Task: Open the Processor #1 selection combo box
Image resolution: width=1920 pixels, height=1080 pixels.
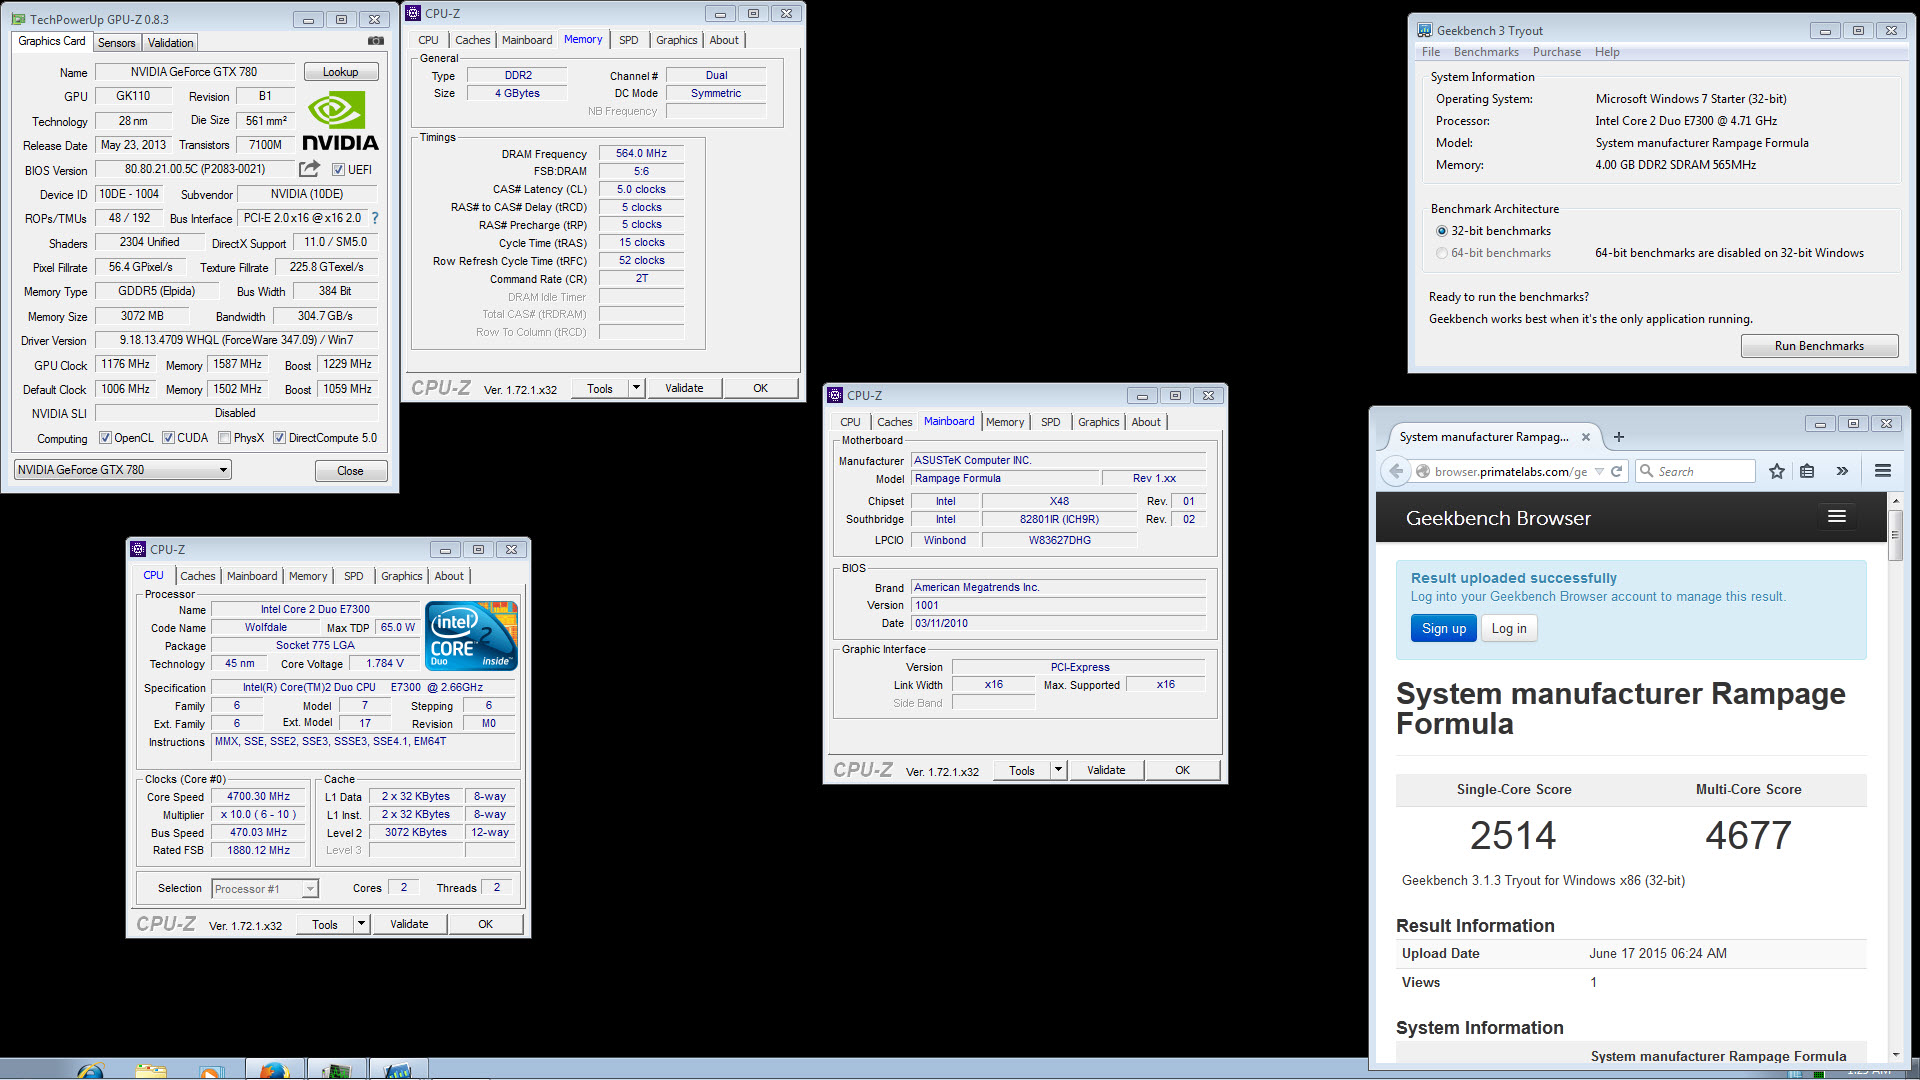Action: click(264, 888)
